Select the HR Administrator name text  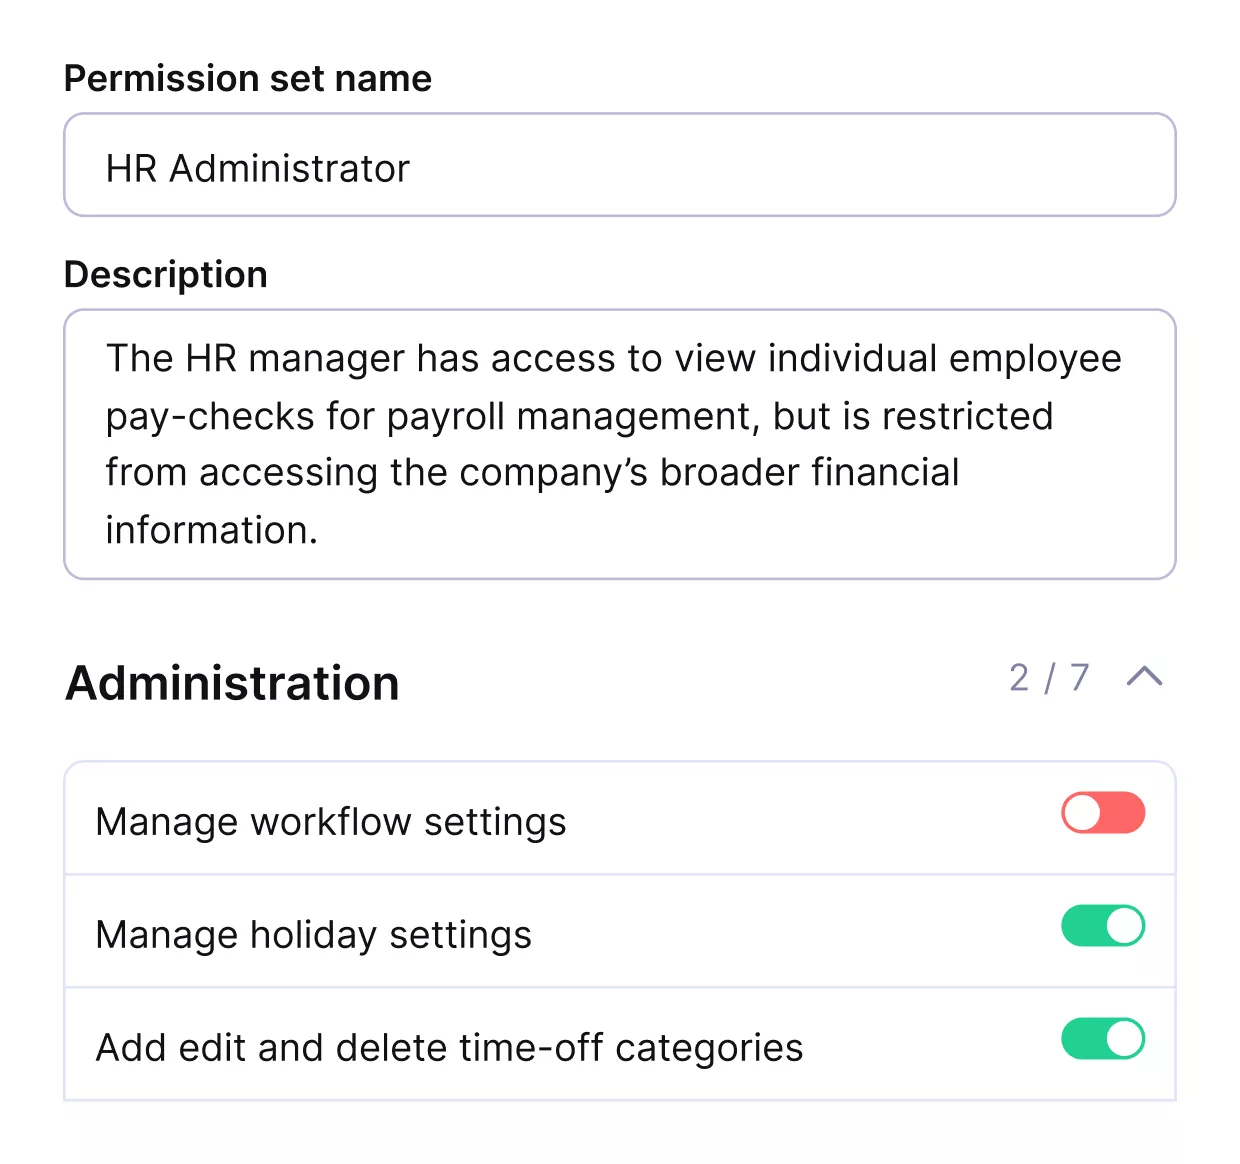258,167
